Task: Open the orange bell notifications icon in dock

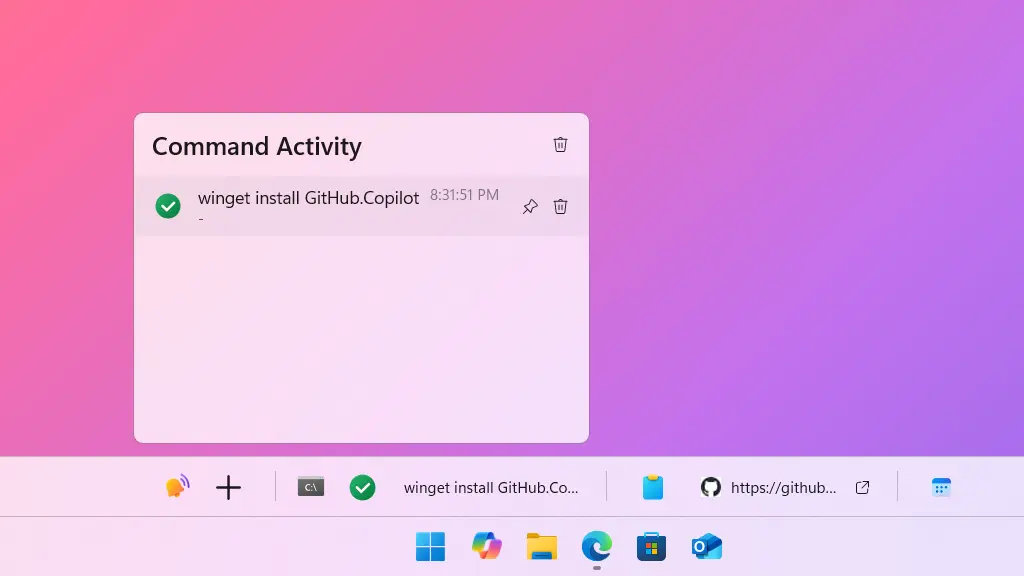Action: [177, 487]
